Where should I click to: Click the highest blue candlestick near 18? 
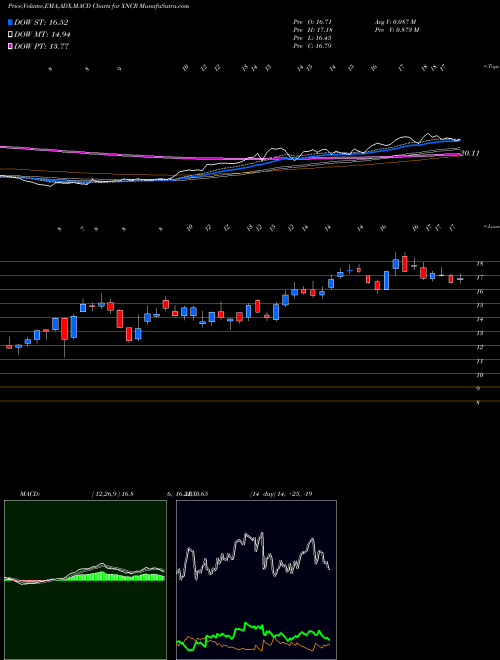tap(396, 264)
